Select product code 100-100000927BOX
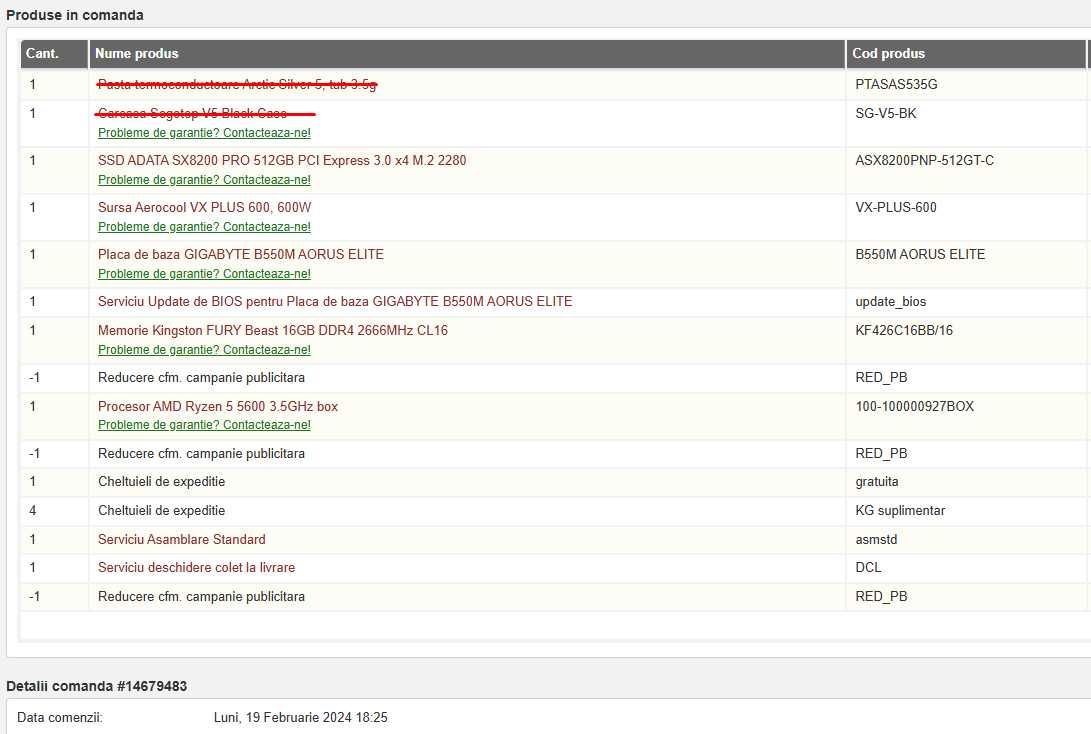Viewport: 1091px width, 734px height. 915,406
